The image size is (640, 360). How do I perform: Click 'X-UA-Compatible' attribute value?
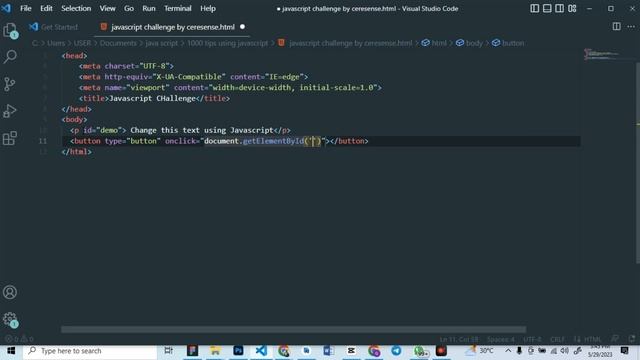[x=189, y=77]
